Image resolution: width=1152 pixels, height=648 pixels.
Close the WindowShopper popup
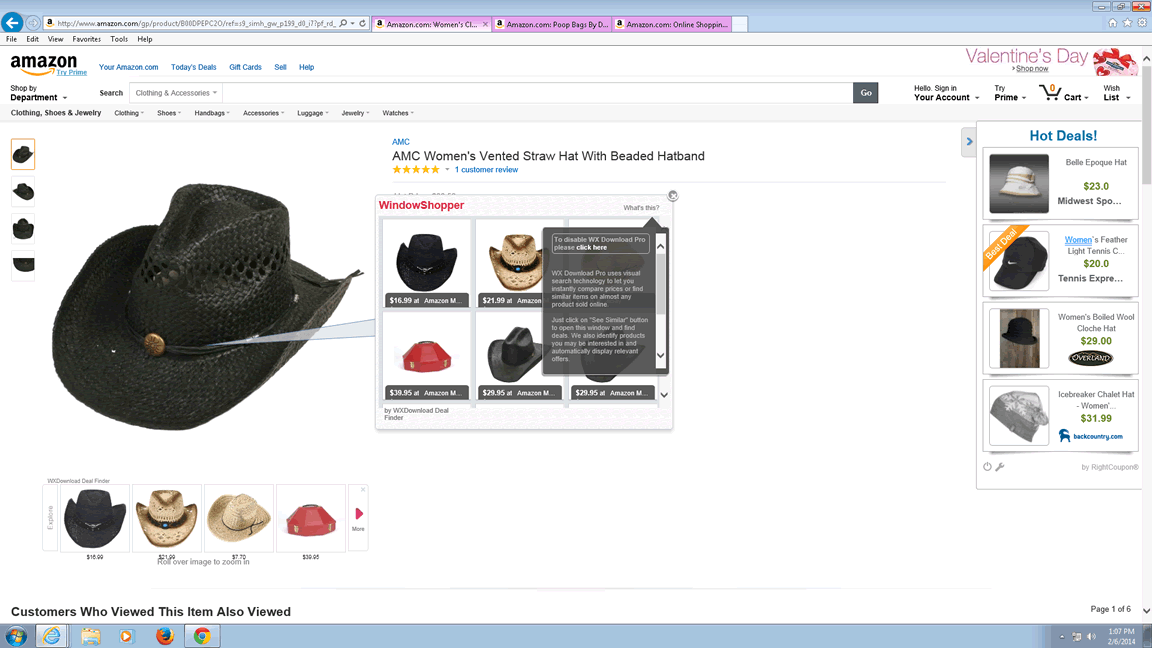673,196
